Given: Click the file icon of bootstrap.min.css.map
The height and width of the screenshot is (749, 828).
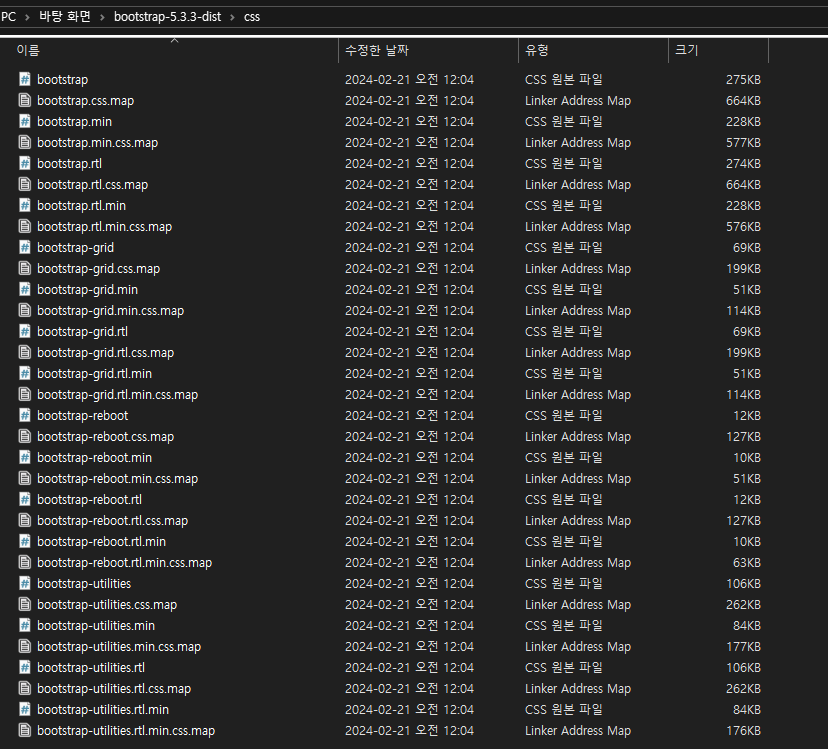Looking at the screenshot, I should coord(25,143).
